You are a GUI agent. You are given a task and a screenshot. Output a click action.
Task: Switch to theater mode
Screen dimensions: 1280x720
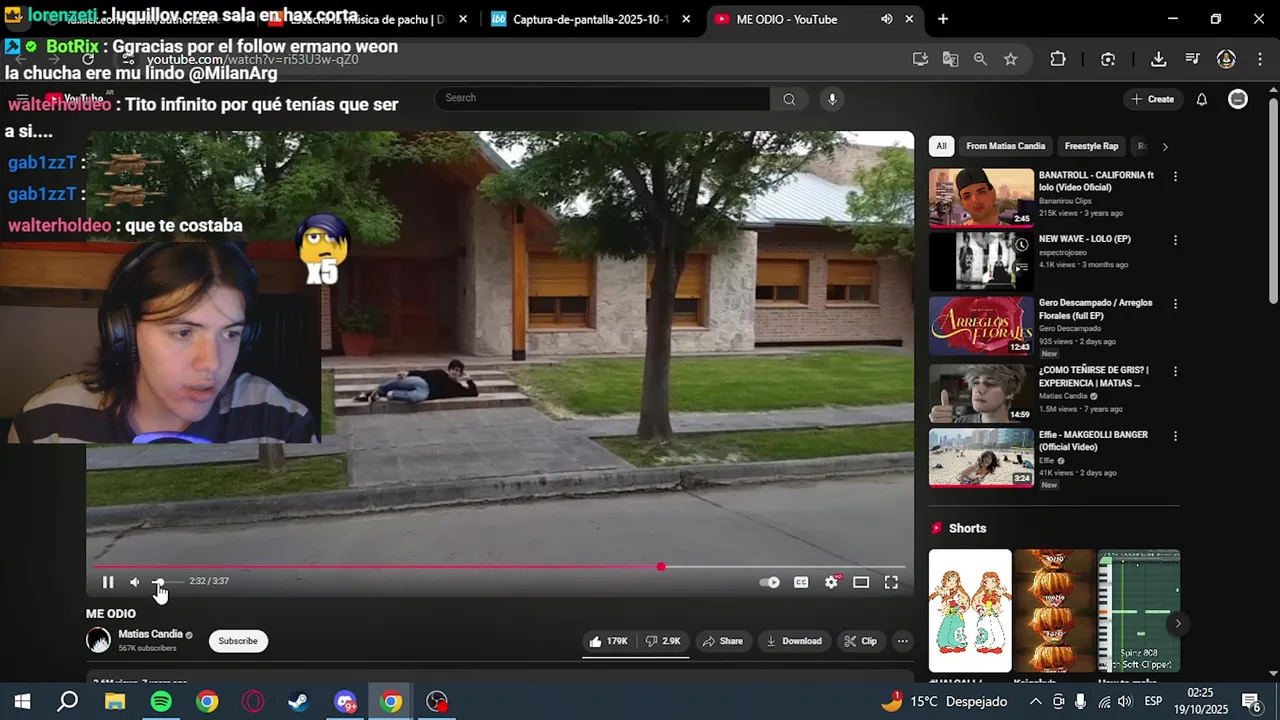861,582
